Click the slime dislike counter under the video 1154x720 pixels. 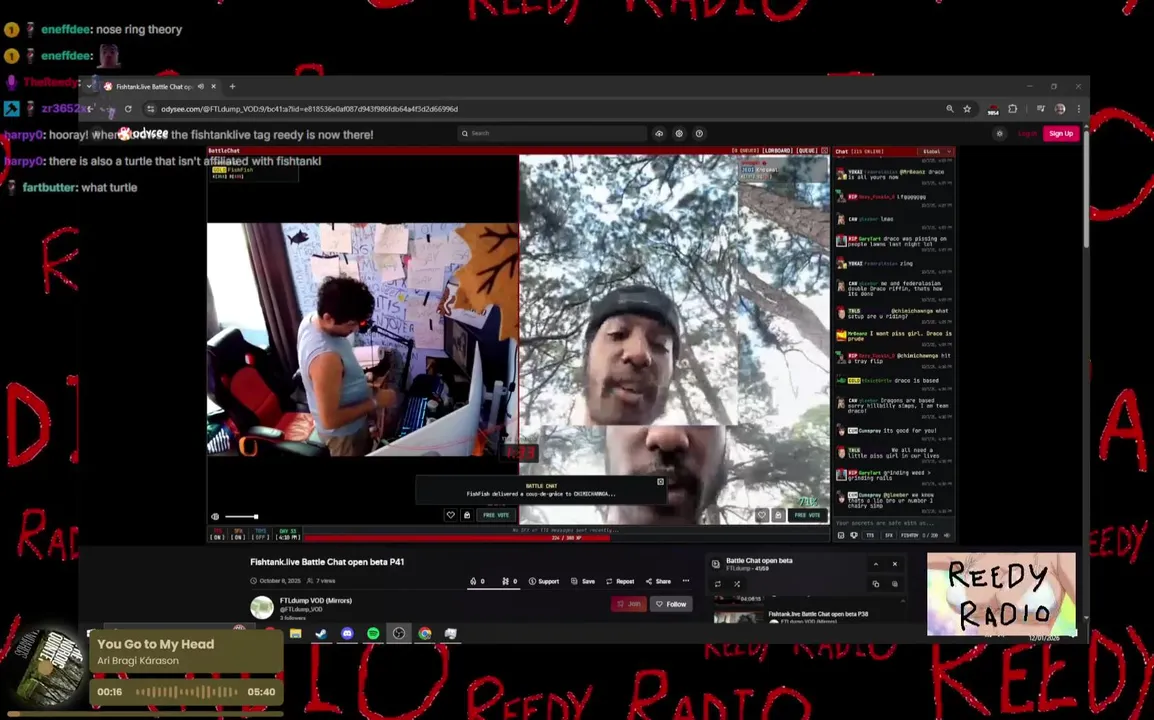[509, 581]
